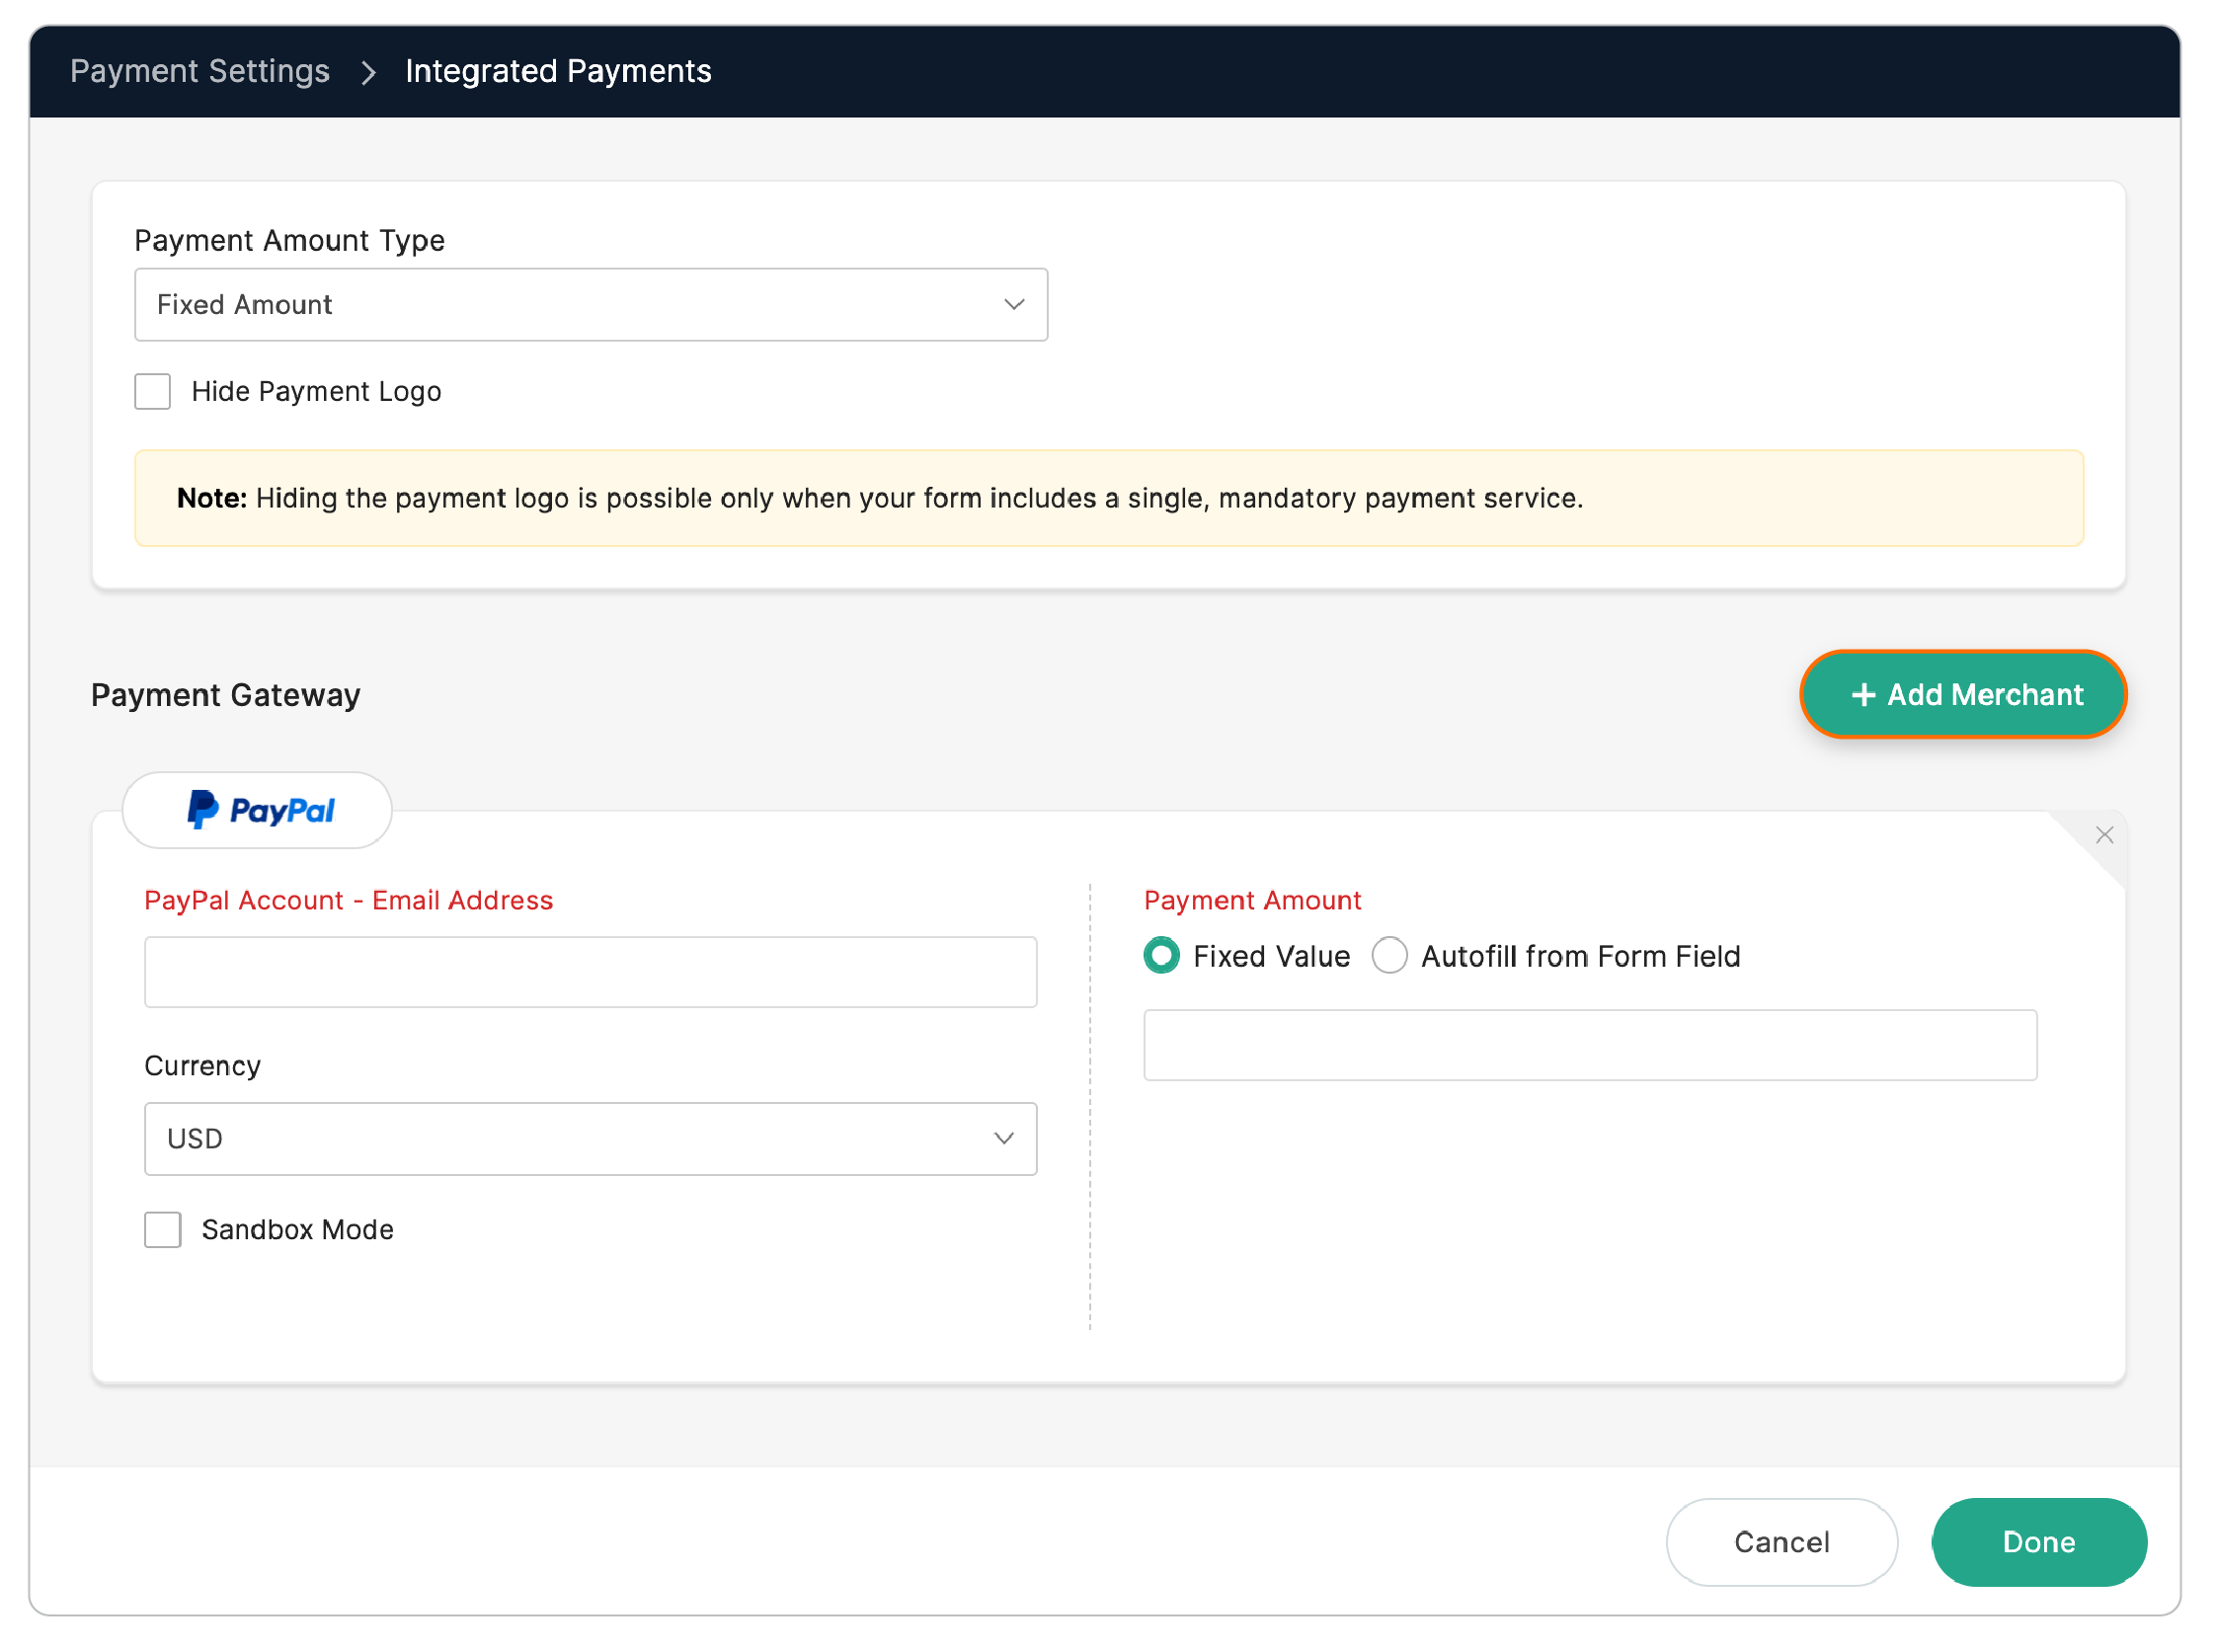Open the Payment Amount Type dropdown
The width and height of the screenshot is (2216, 1652).
coord(590,304)
